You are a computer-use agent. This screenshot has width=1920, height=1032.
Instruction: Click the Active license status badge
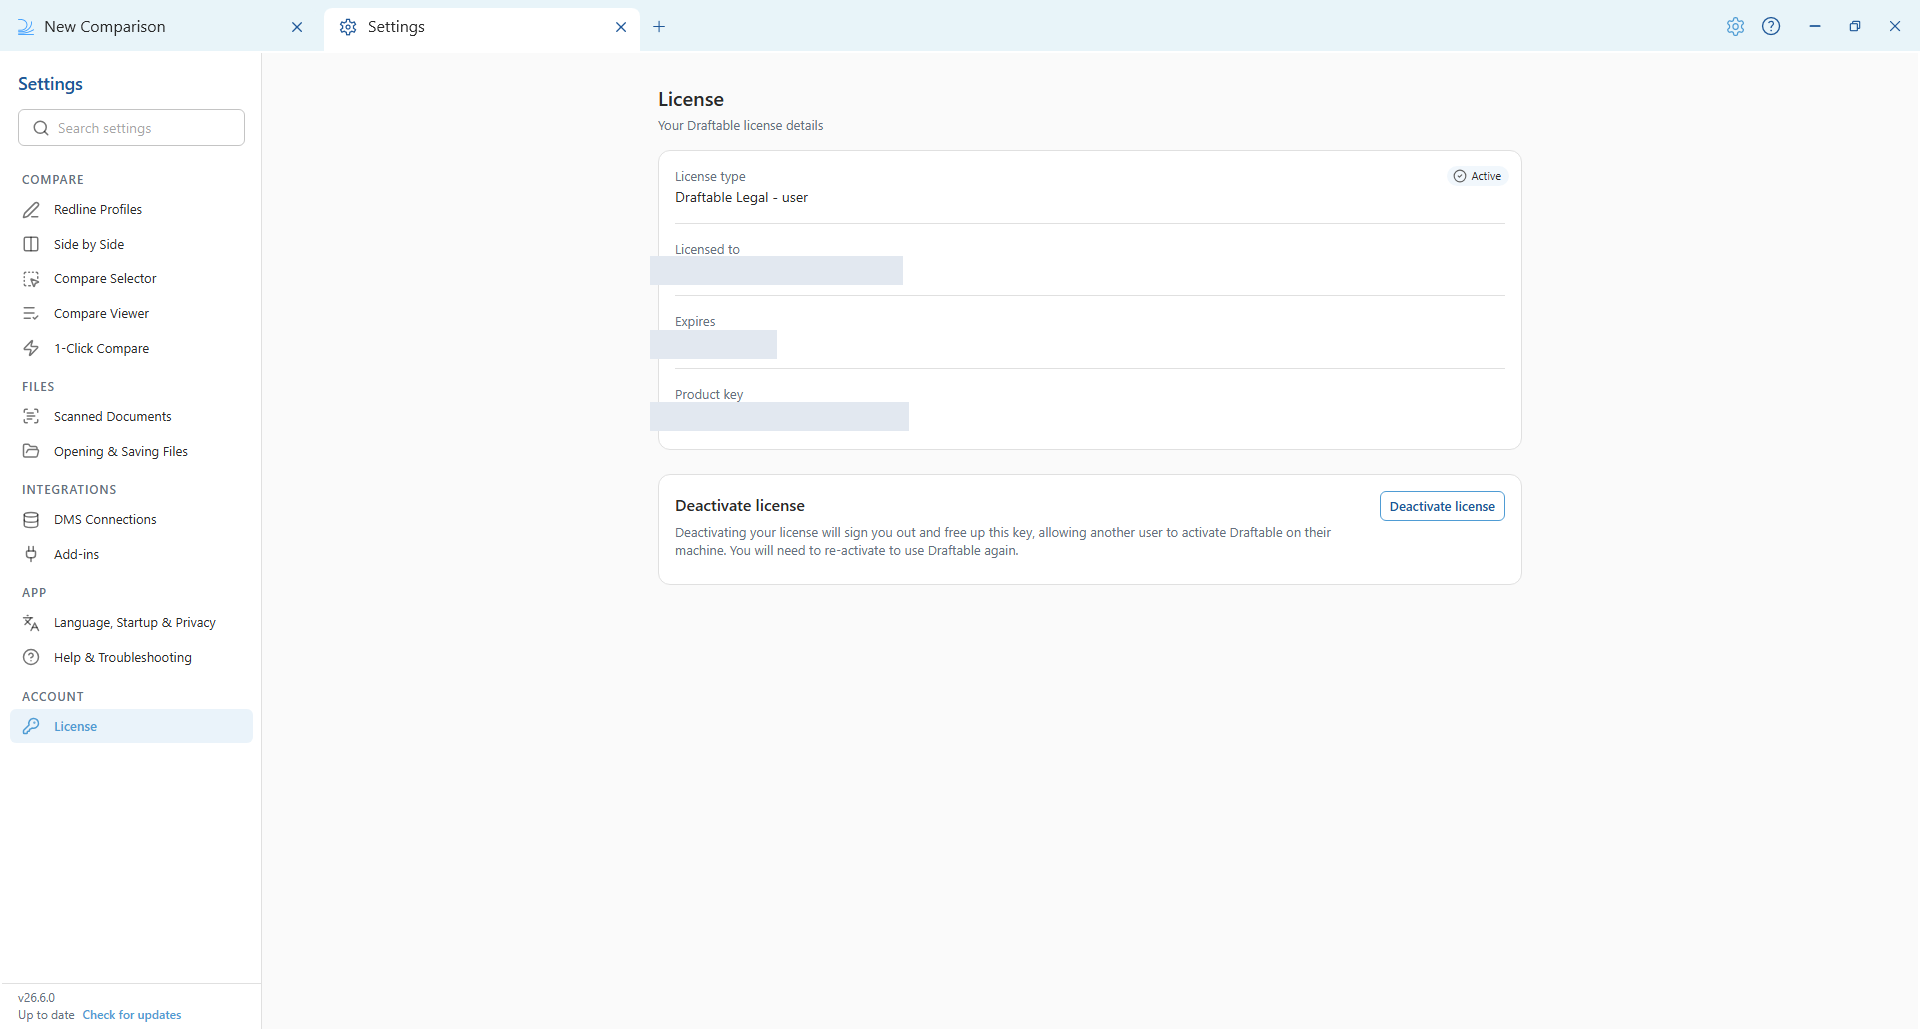1478,177
